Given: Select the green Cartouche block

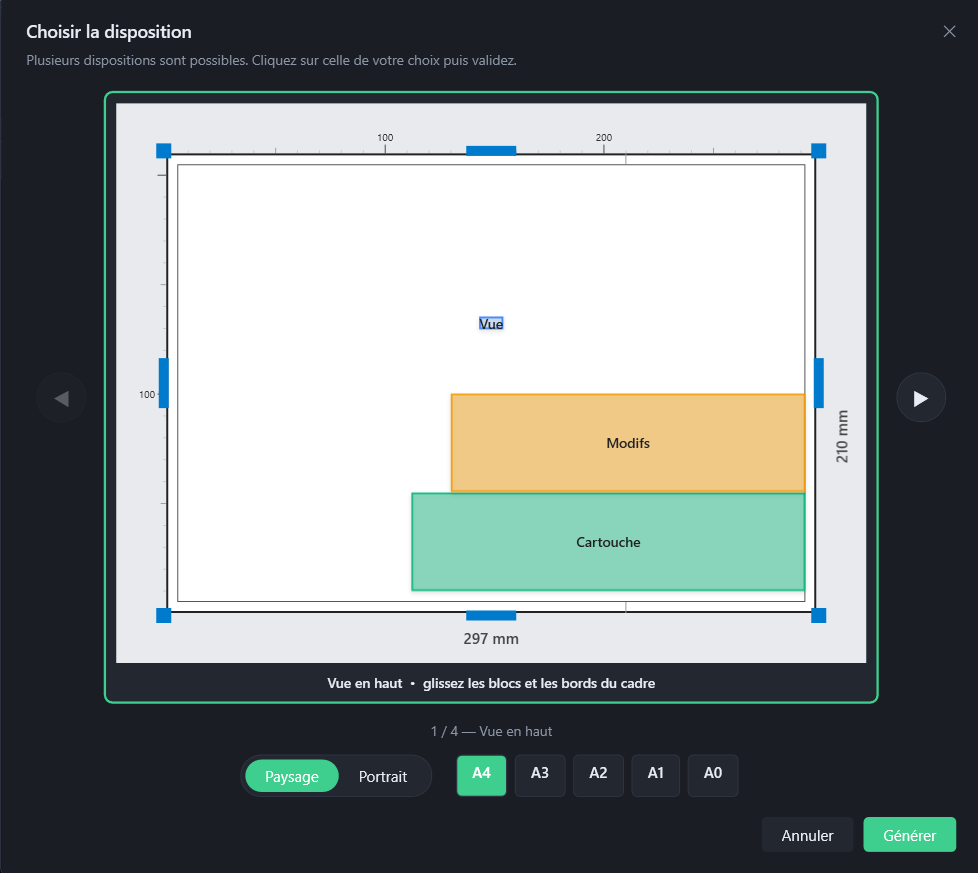Looking at the screenshot, I should coord(608,542).
